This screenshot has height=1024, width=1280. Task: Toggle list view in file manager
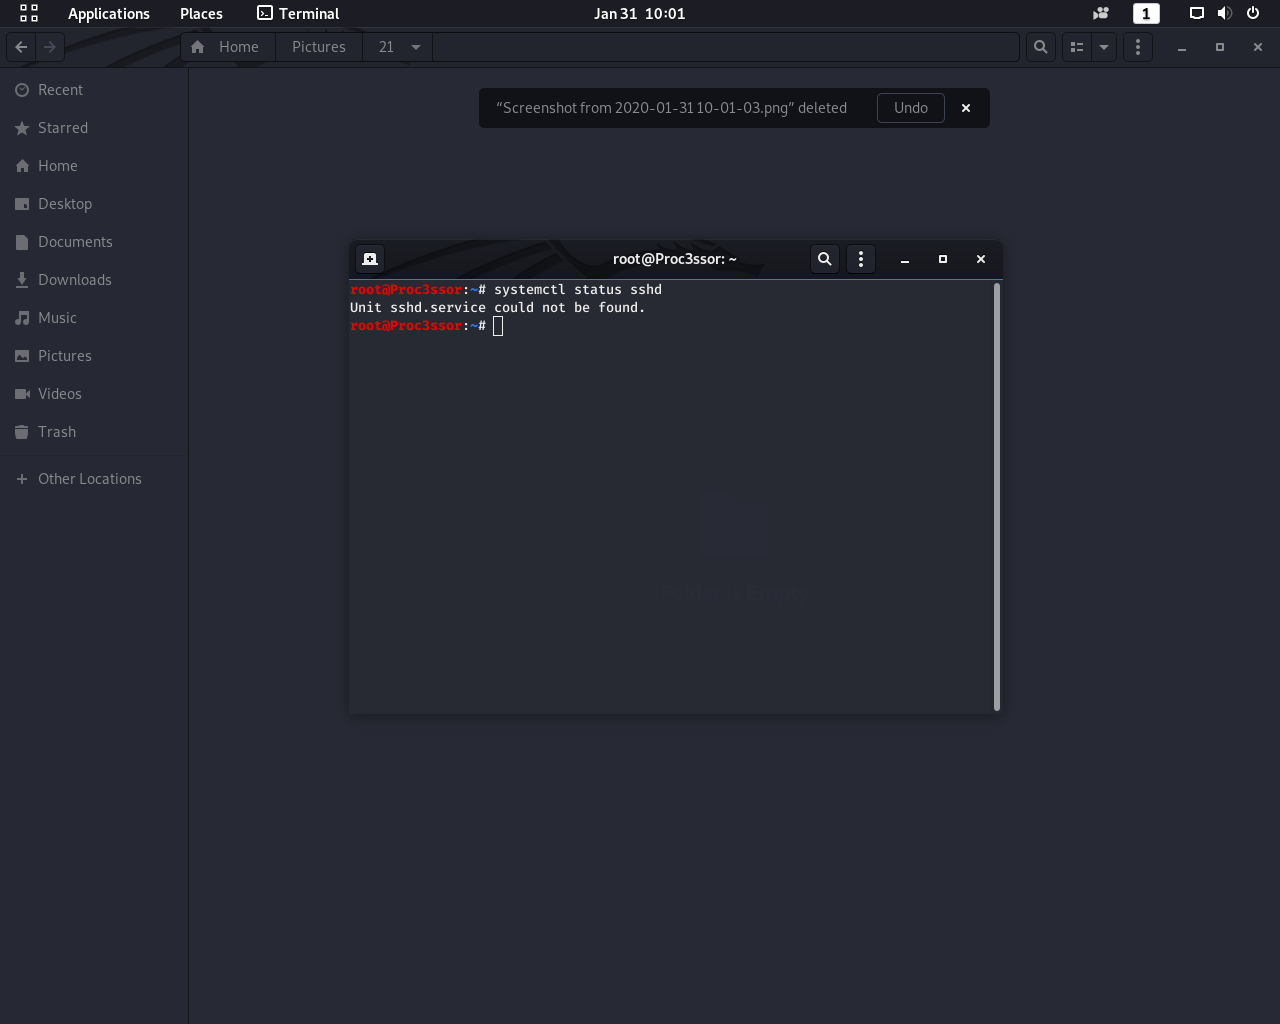(x=1077, y=47)
